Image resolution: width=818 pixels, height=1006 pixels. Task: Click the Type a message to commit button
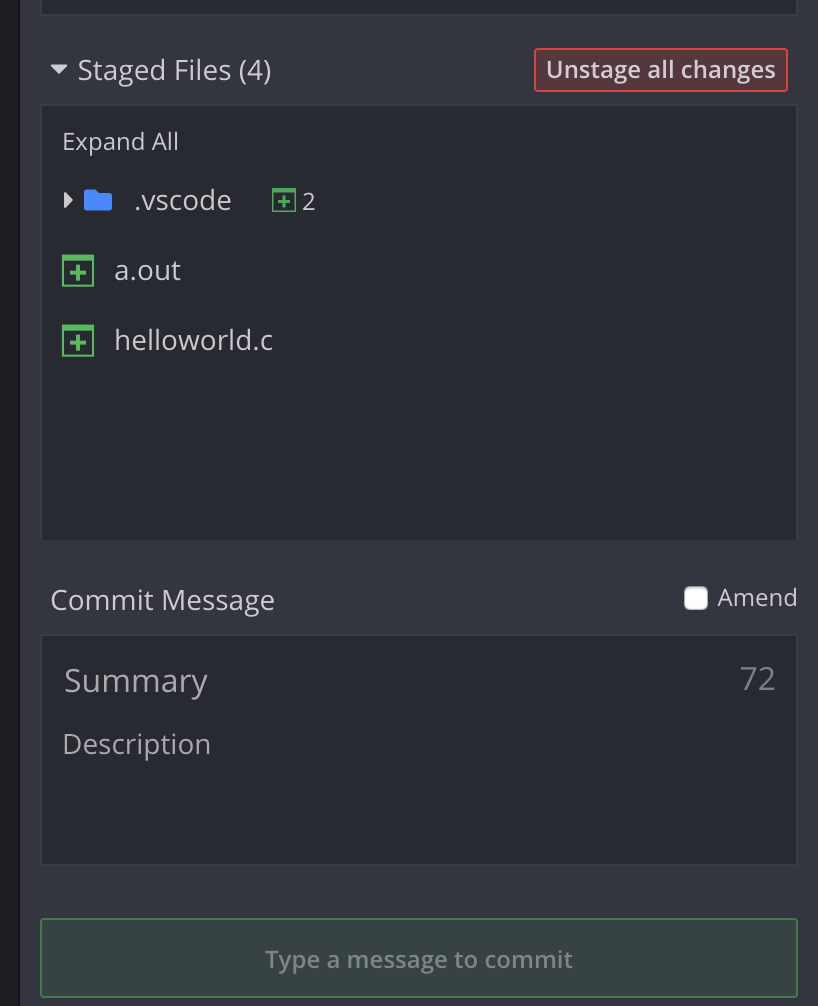418,958
